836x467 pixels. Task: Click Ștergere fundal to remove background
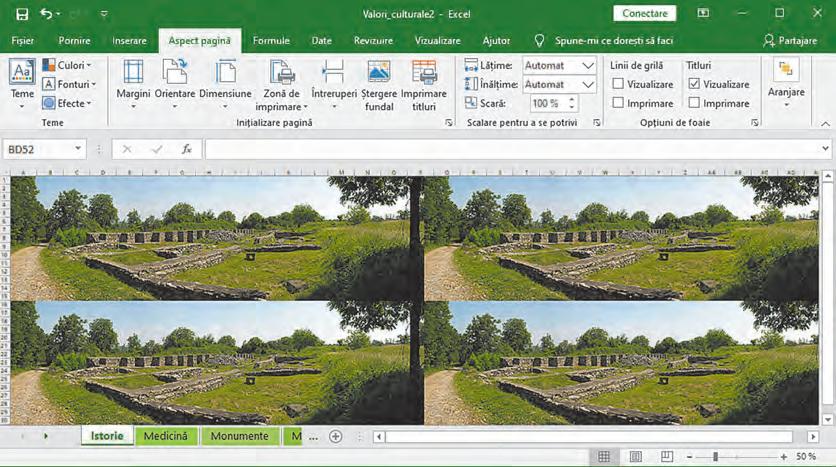tap(379, 85)
